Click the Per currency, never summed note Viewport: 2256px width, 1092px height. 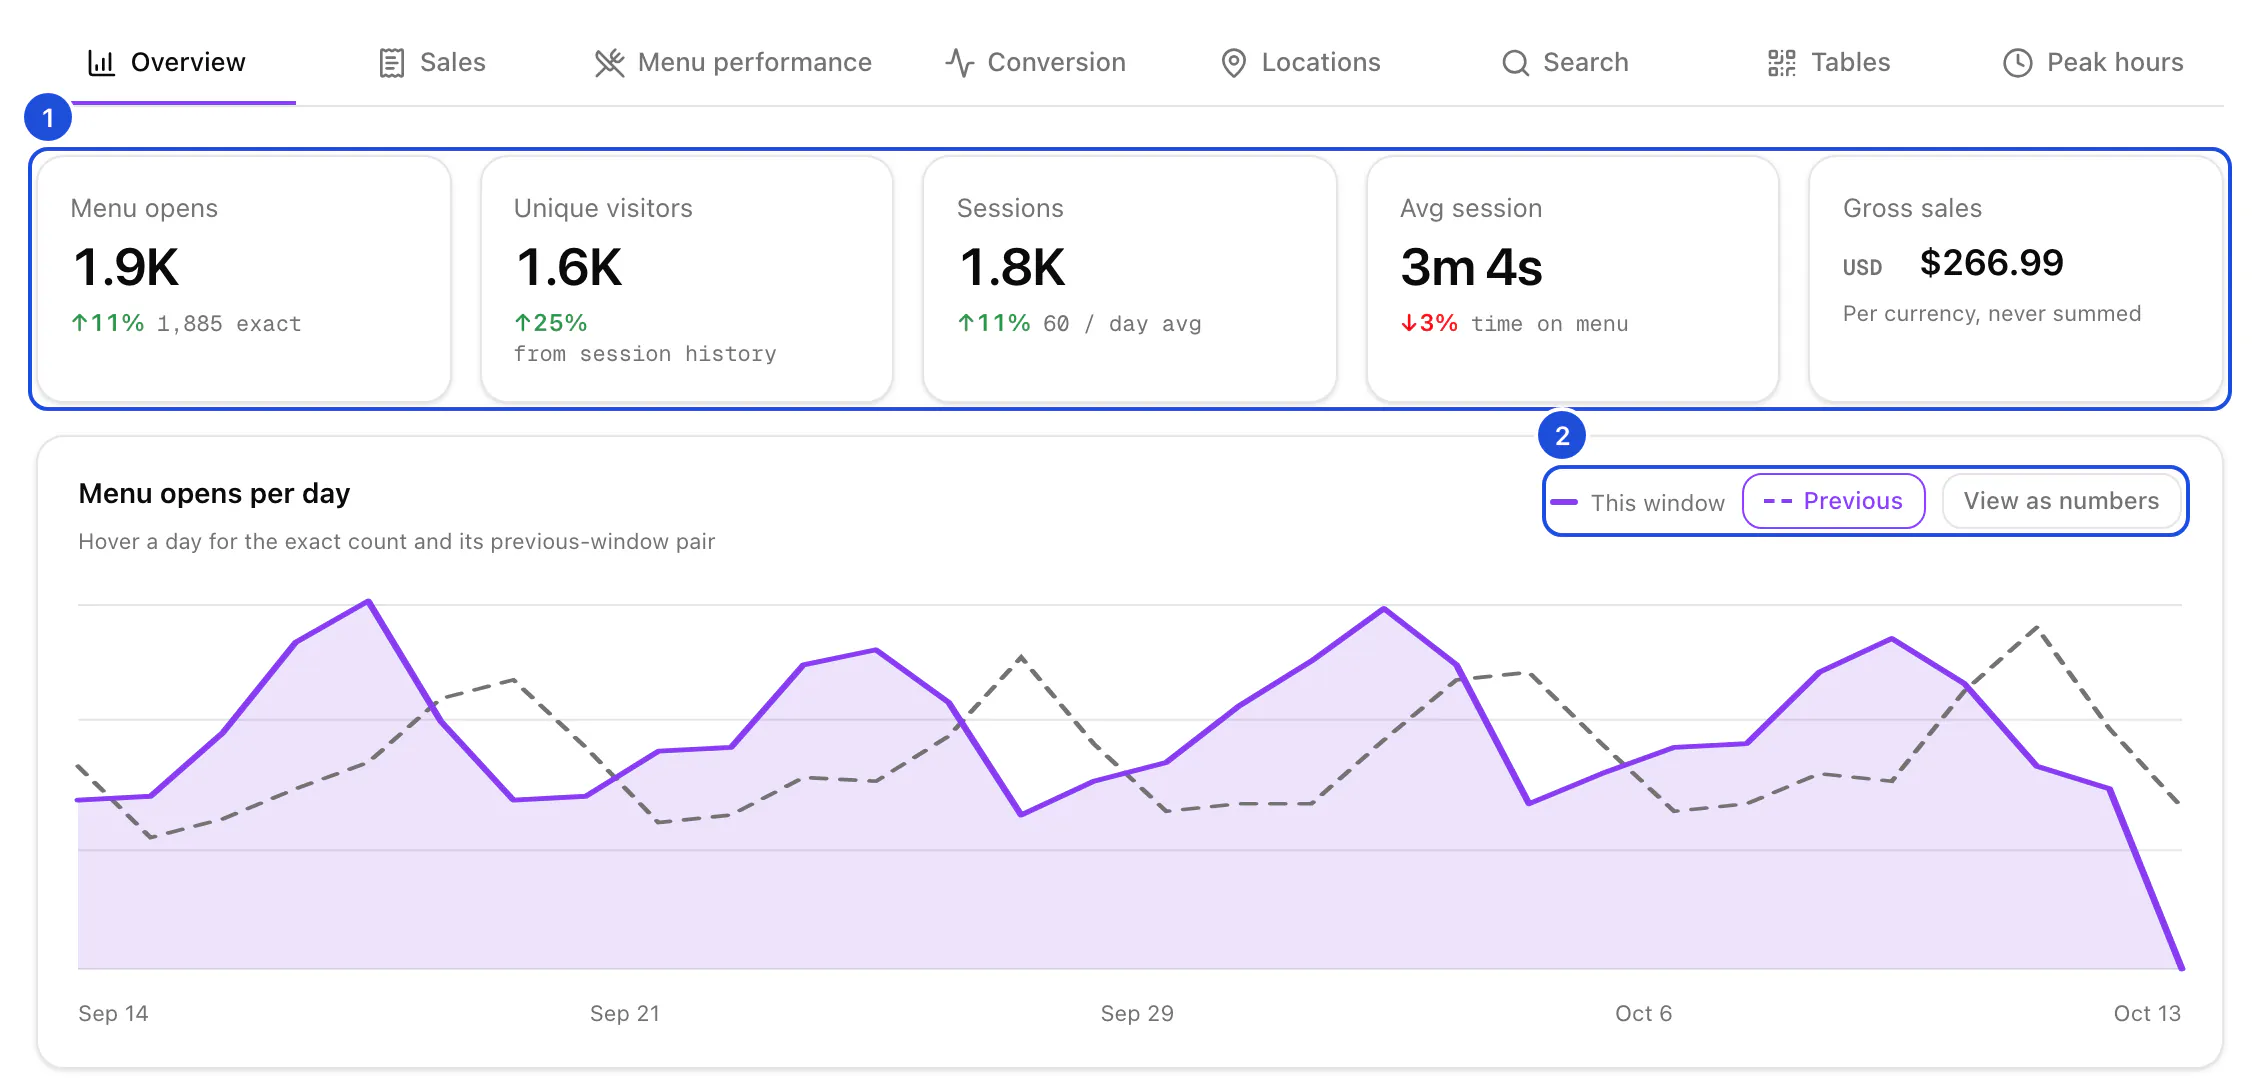(x=1992, y=314)
